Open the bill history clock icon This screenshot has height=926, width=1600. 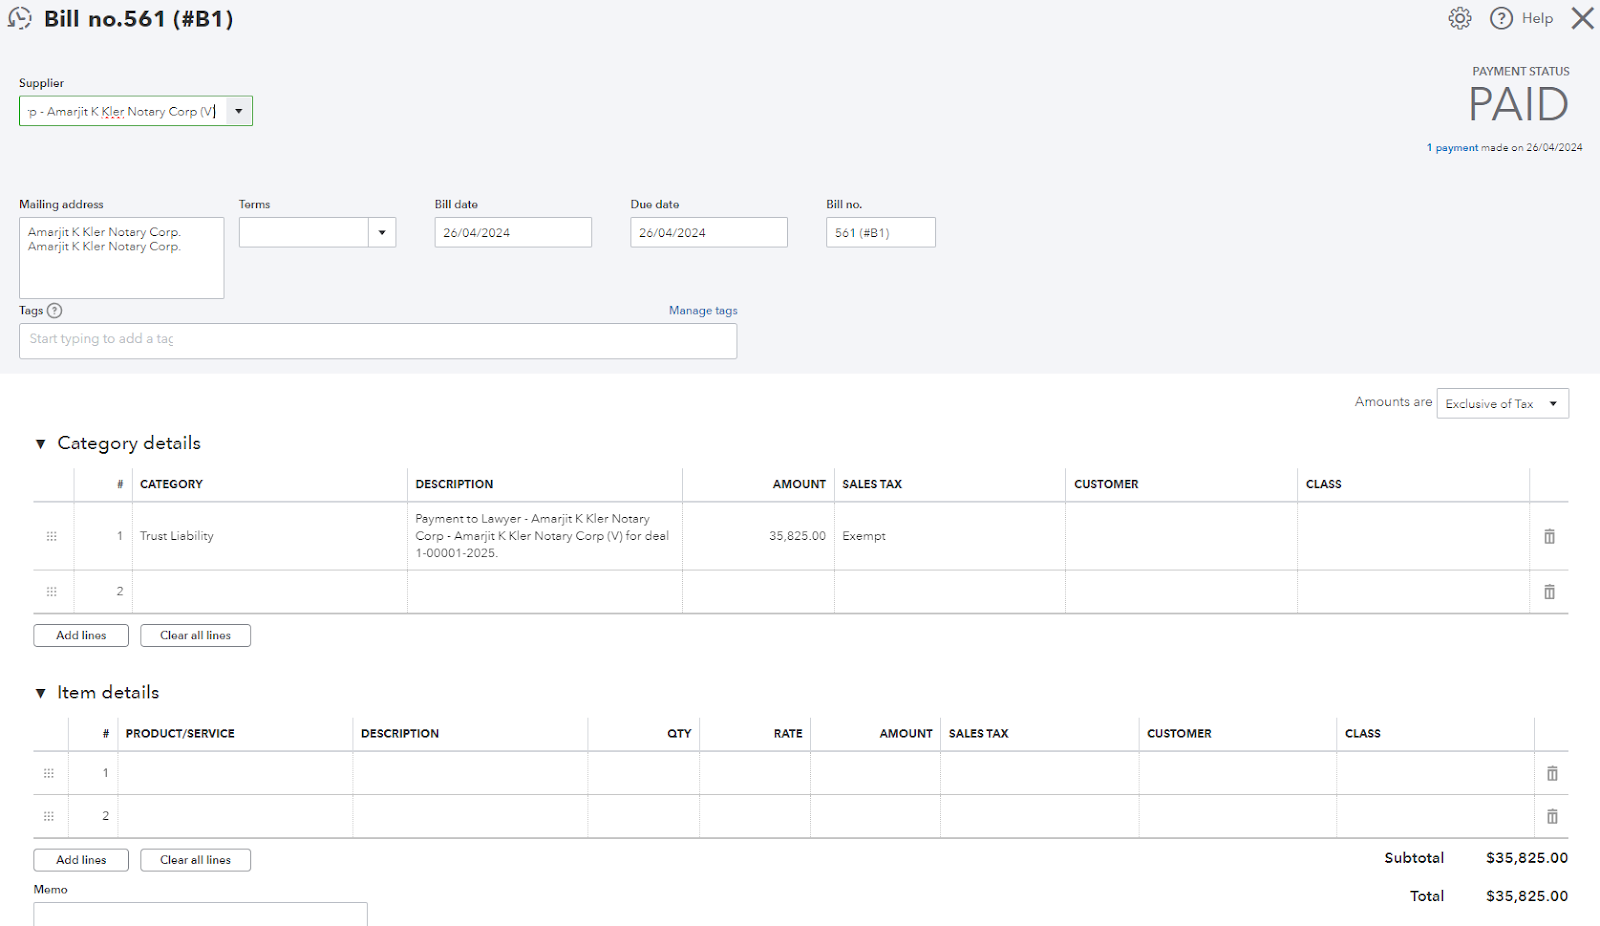[x=19, y=18]
